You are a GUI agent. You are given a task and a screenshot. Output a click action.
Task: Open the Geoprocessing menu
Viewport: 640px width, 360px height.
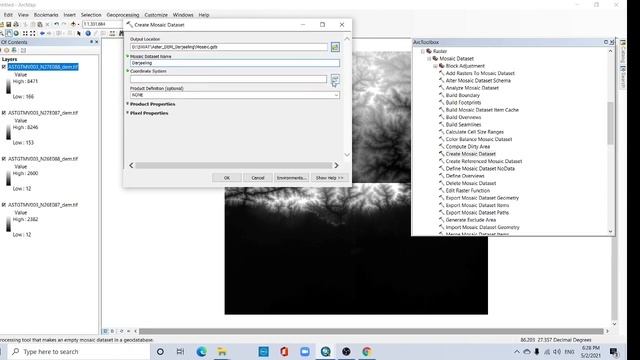[123, 15]
